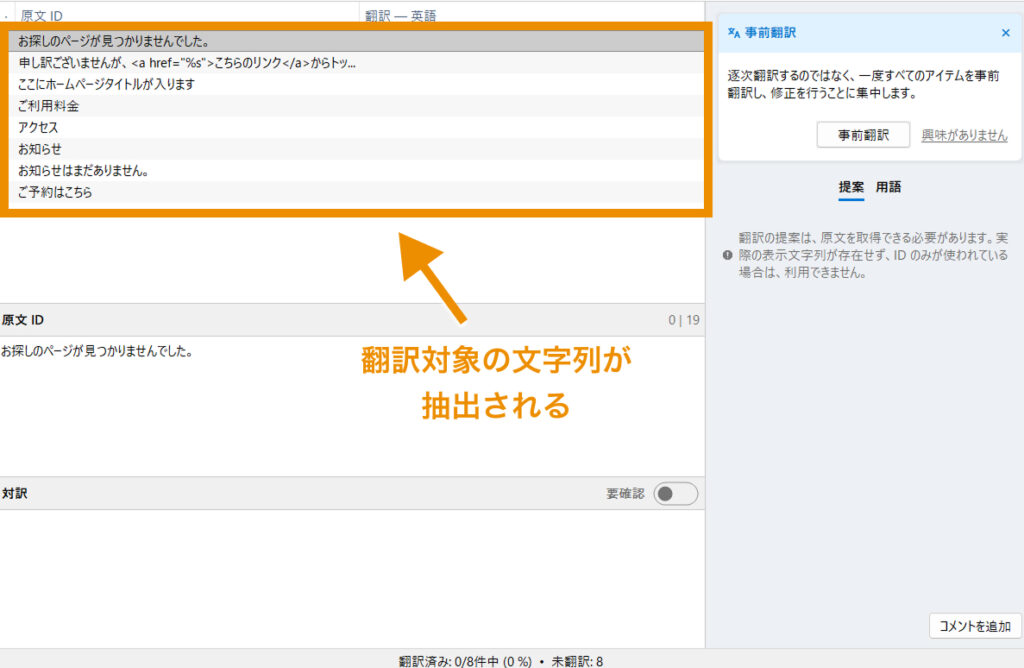Switch to the 提案 tab
Screen dimensions: 1024x668
tap(851, 187)
